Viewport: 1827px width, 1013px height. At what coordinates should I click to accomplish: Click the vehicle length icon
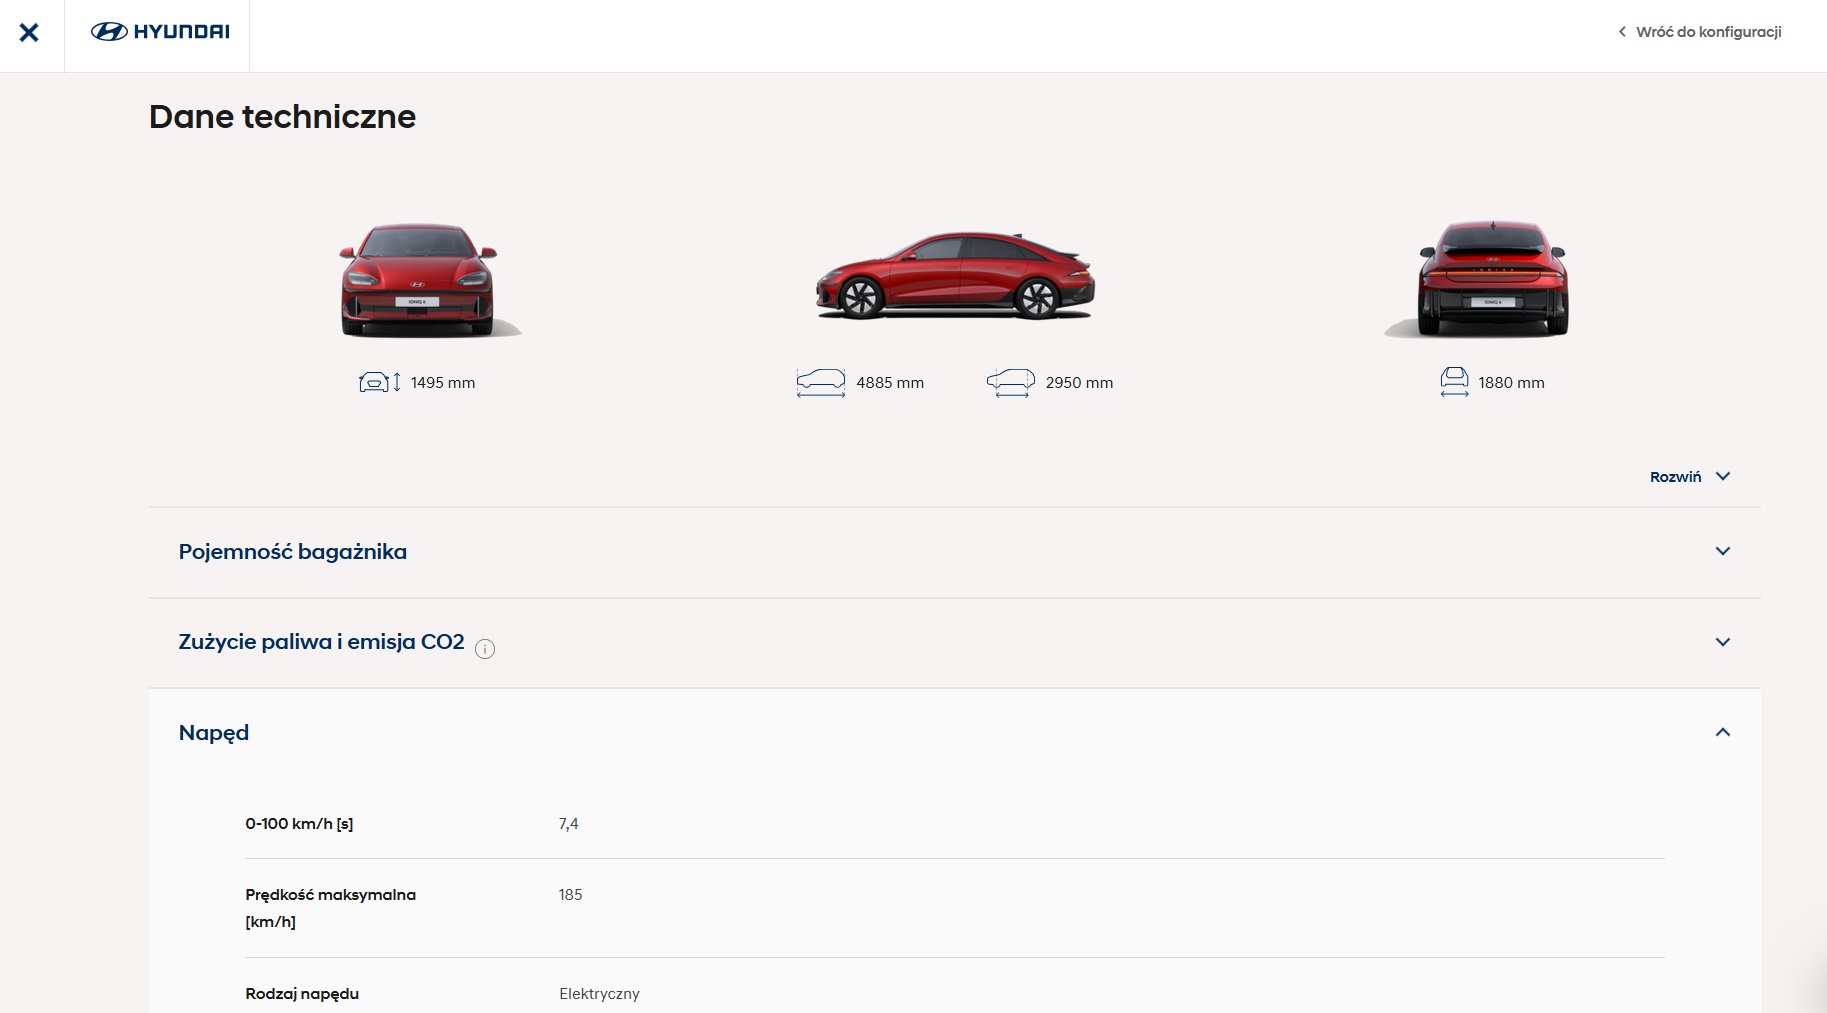click(821, 383)
